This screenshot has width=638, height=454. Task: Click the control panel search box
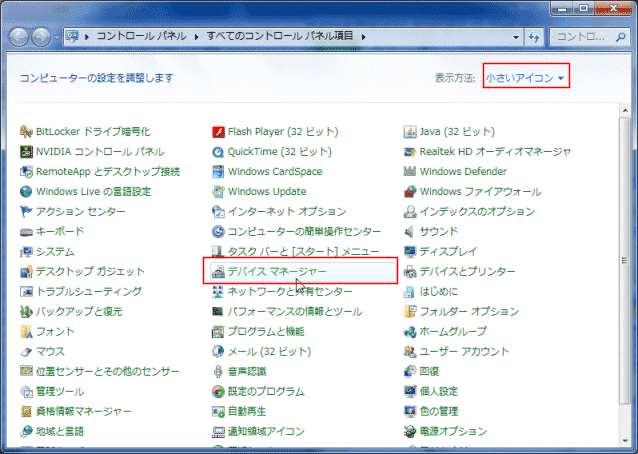[589, 37]
